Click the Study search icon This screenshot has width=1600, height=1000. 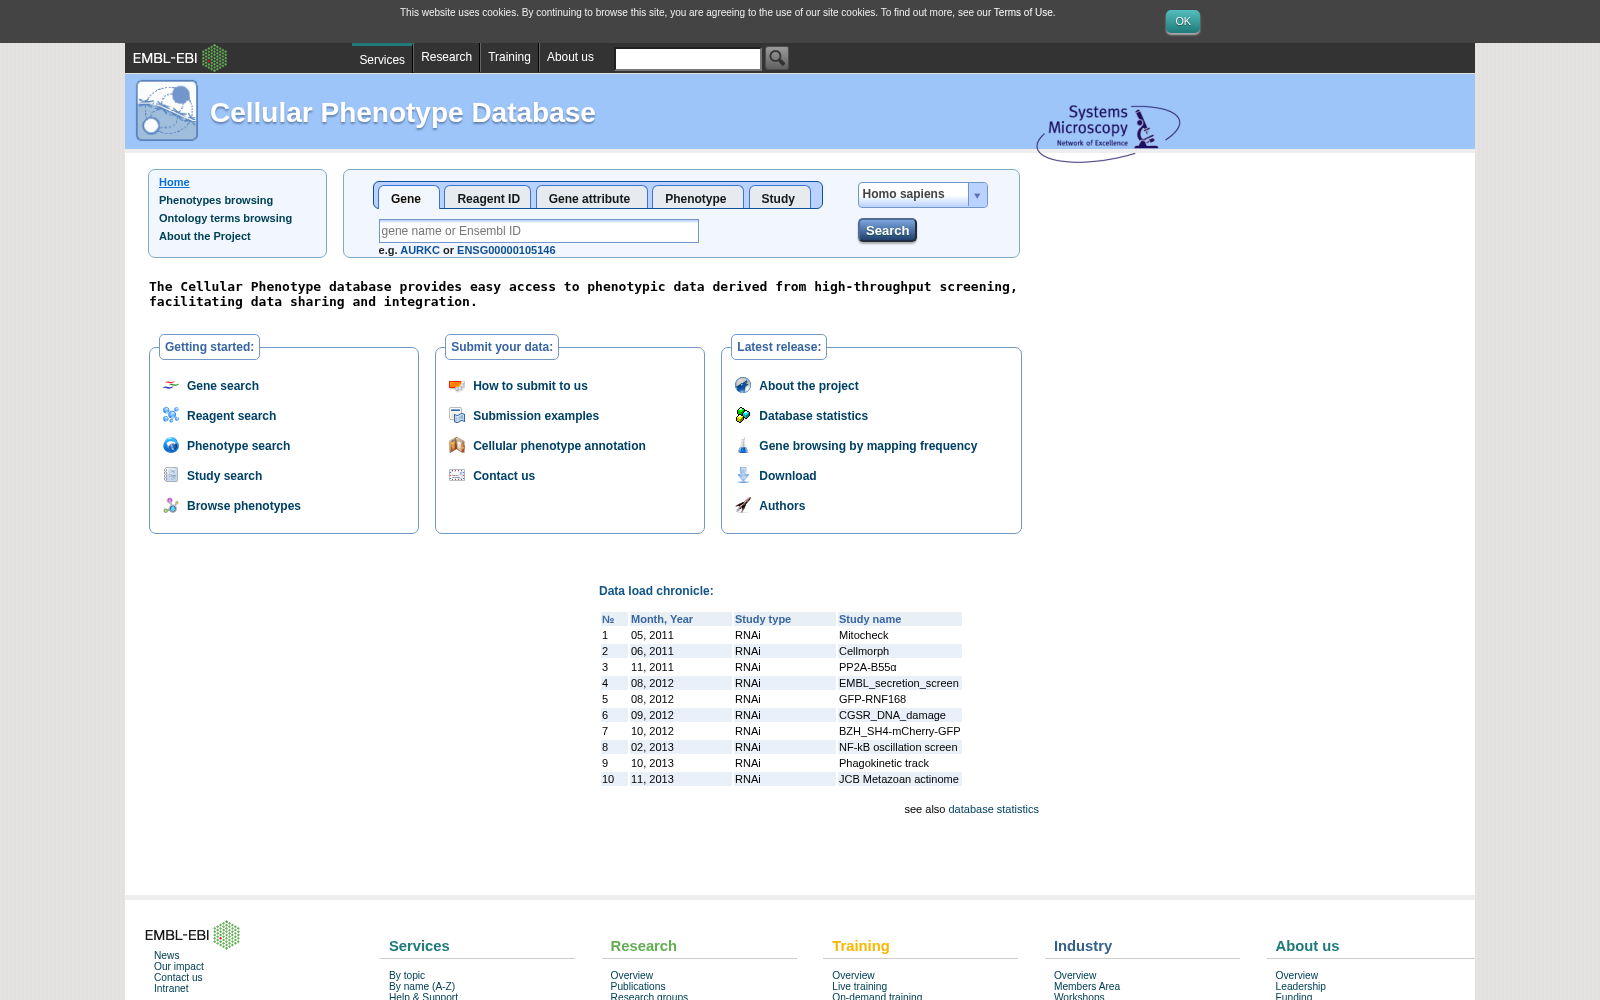(171, 475)
